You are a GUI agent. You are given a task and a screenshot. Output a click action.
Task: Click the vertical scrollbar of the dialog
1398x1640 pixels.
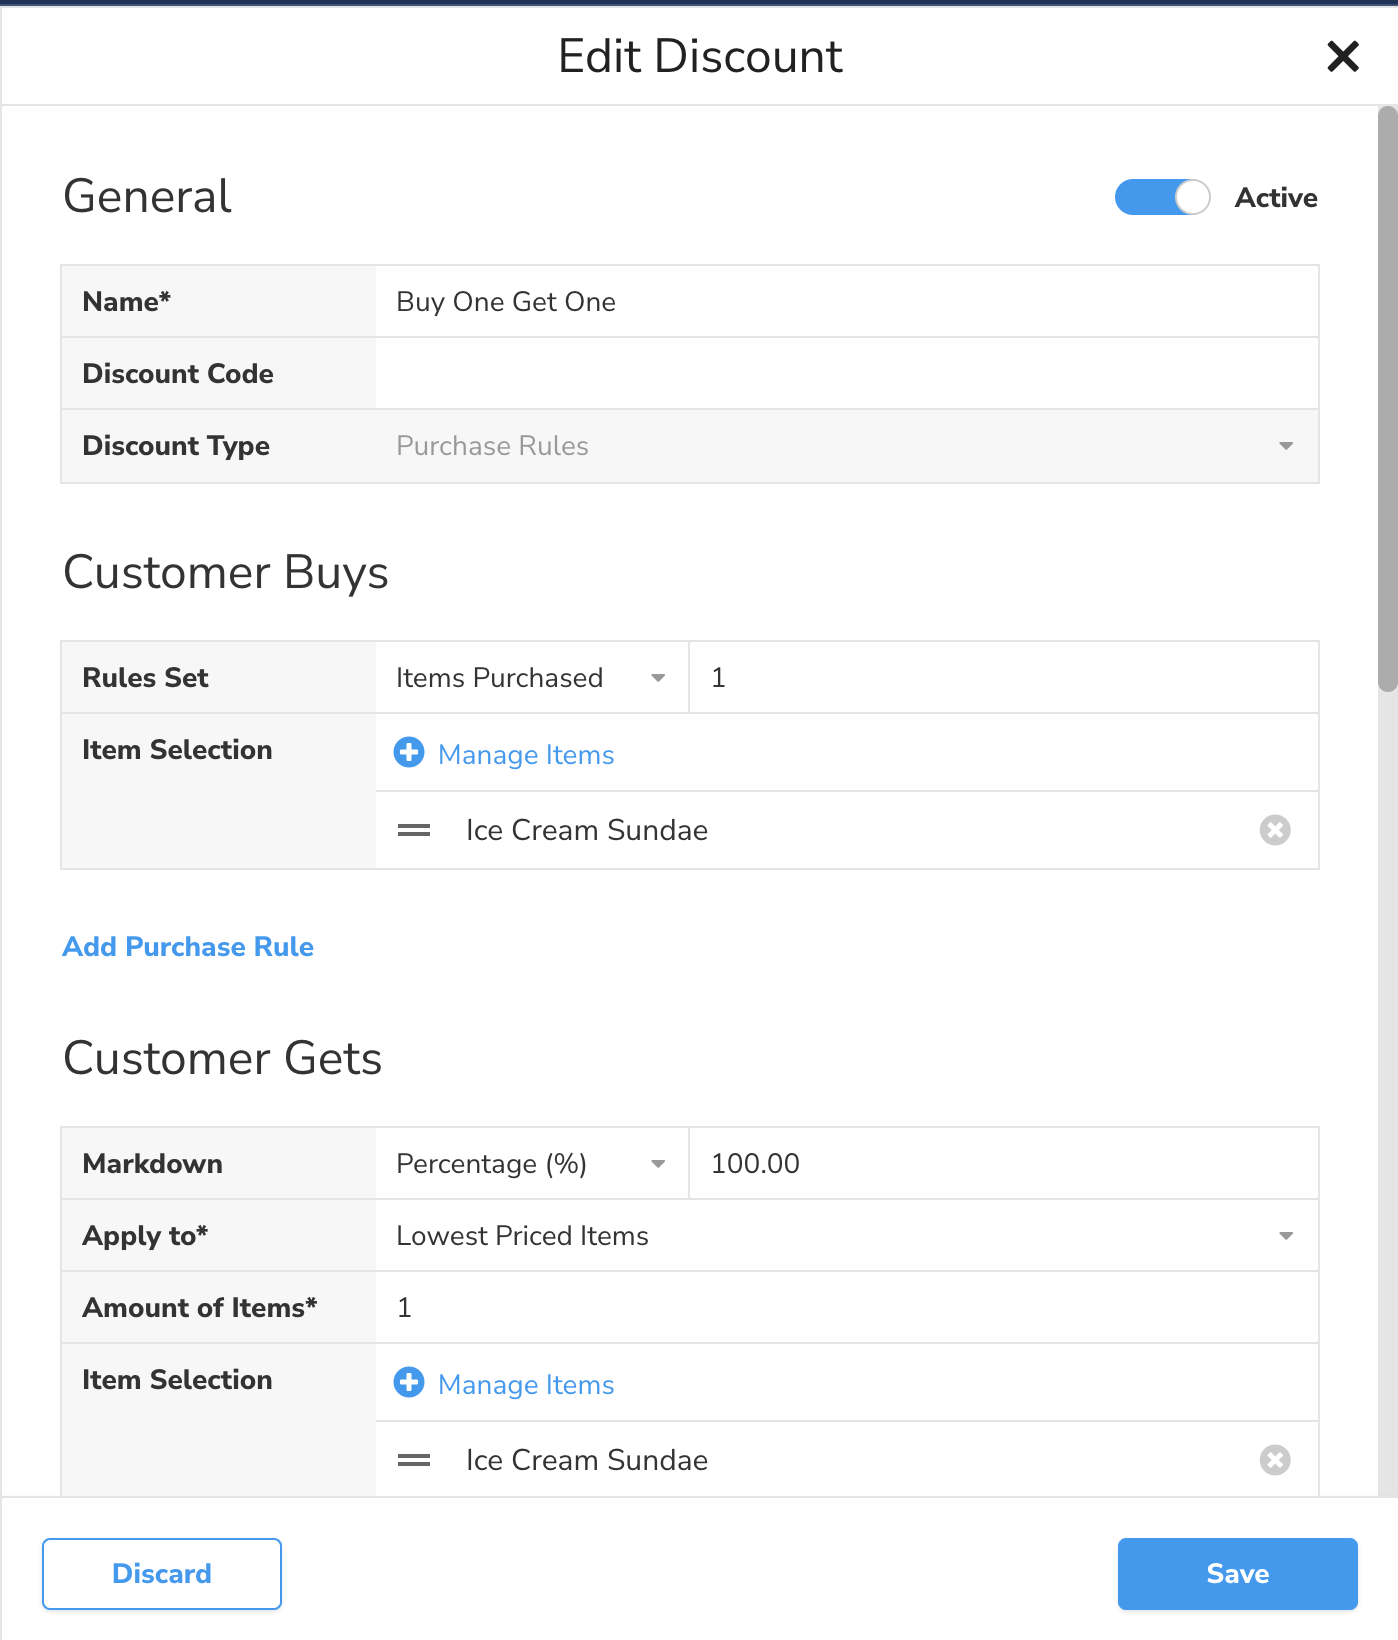pos(1387,400)
